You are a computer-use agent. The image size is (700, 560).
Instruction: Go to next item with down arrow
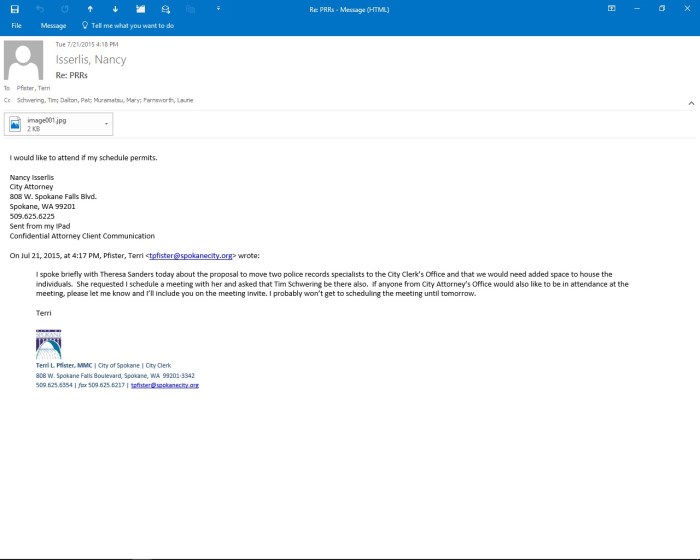[115, 8]
